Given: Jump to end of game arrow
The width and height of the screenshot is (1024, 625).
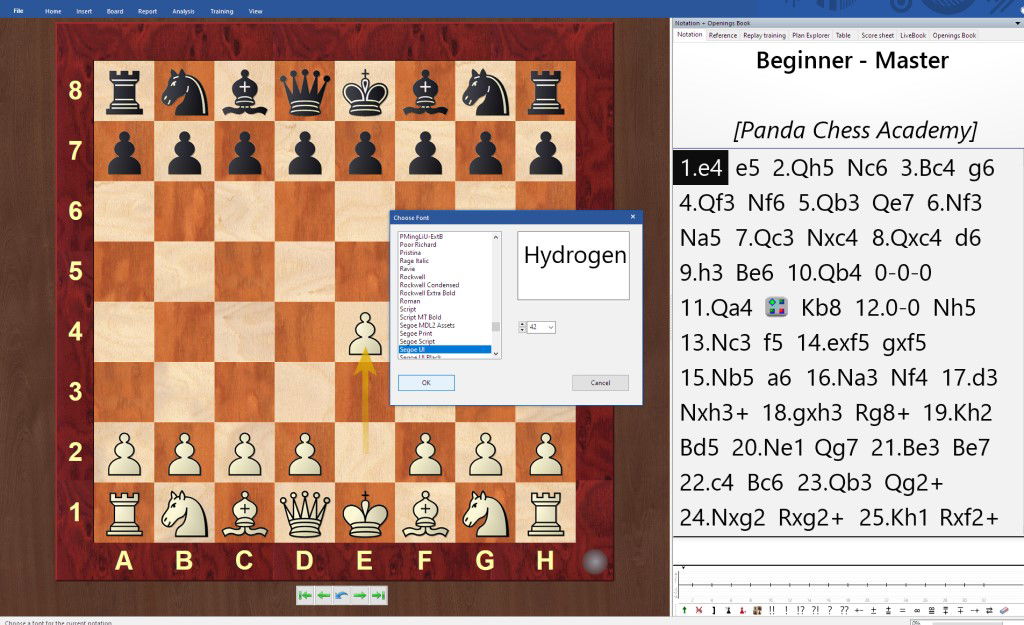Looking at the screenshot, I should point(378,595).
